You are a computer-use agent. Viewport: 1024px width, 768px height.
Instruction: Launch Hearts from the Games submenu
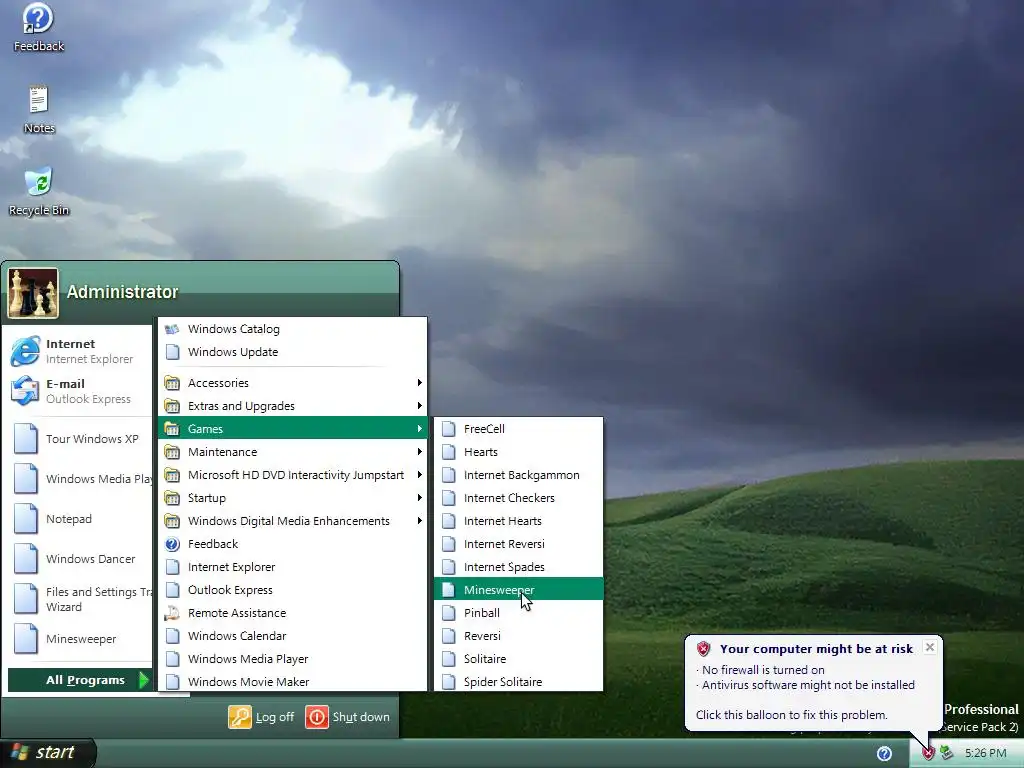[519, 452]
